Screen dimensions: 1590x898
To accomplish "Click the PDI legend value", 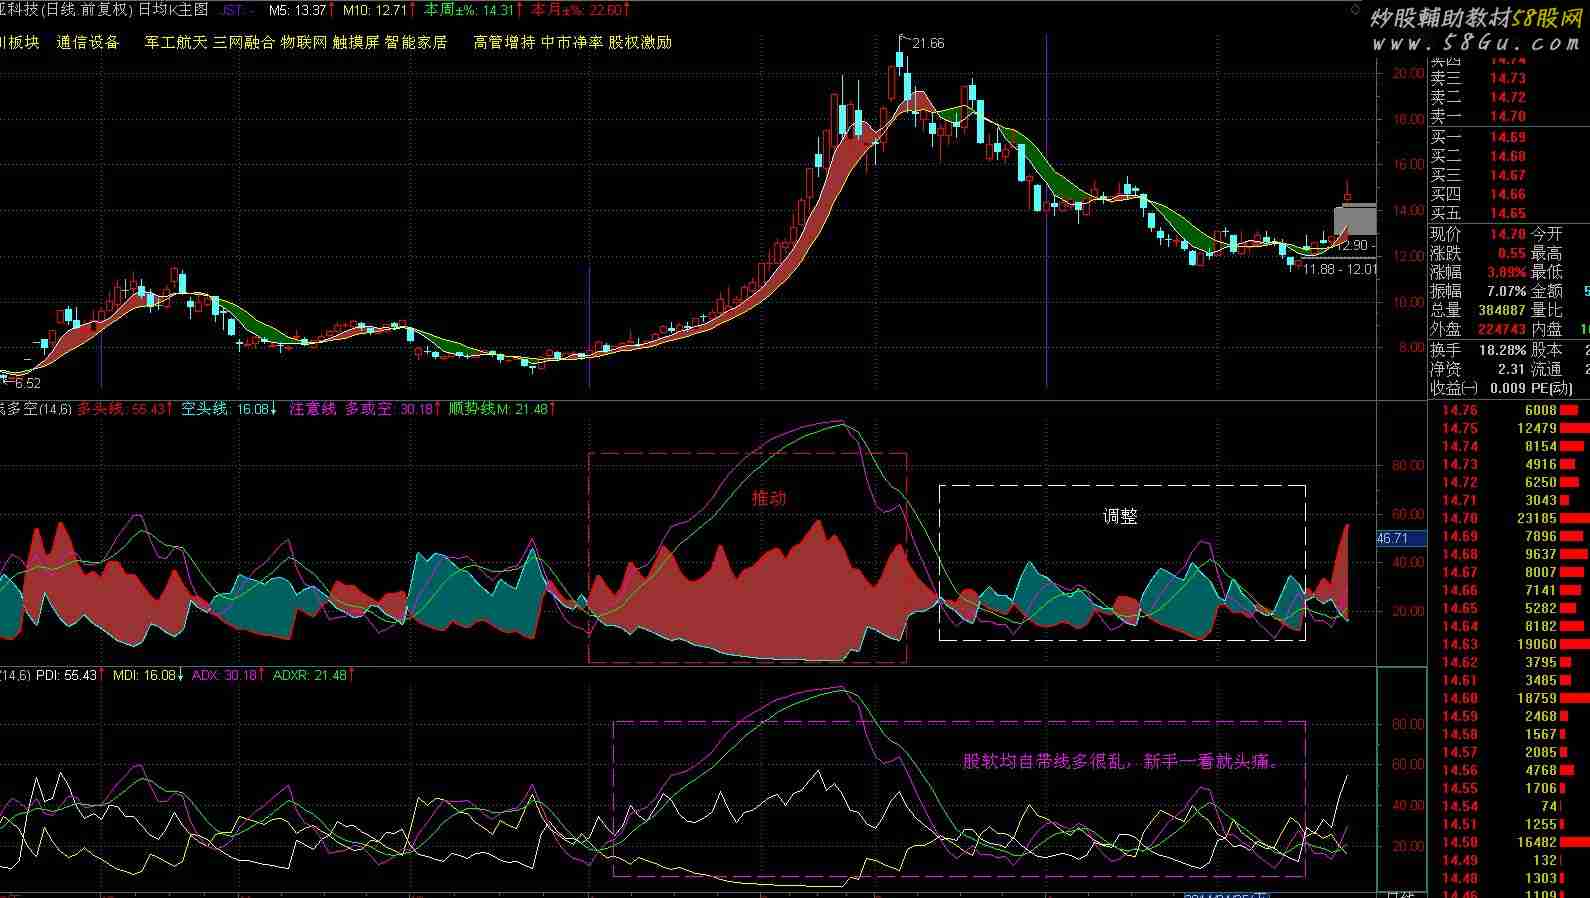I will tap(66, 676).
